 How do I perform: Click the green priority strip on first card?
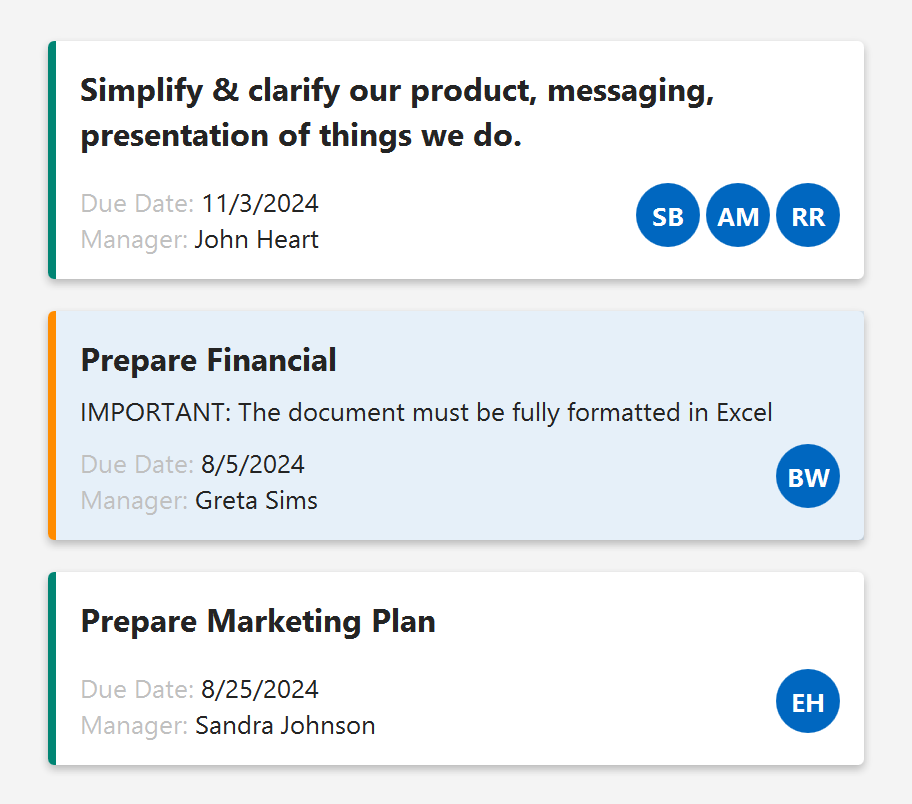pos(52,160)
